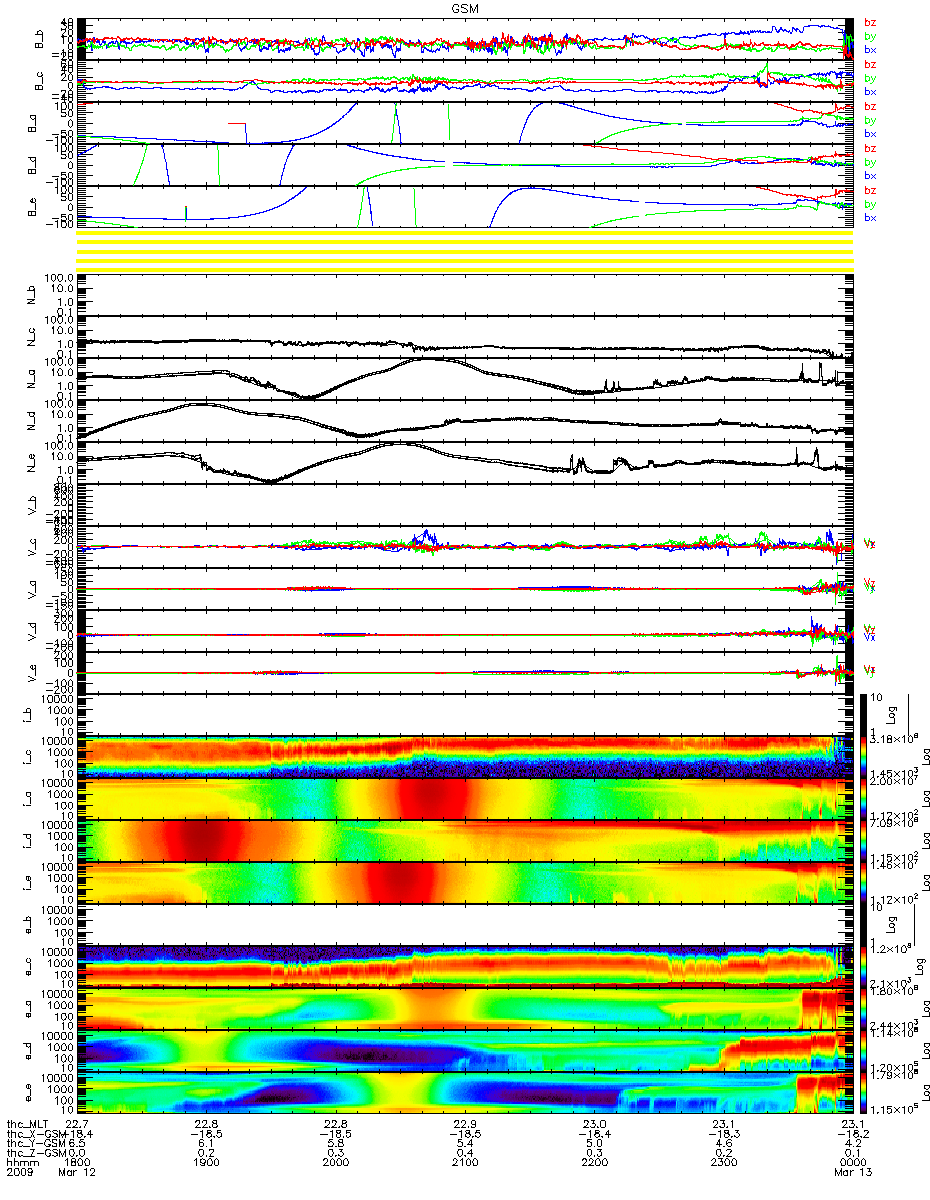Click the 2200 time tick label

(x=595, y=1162)
